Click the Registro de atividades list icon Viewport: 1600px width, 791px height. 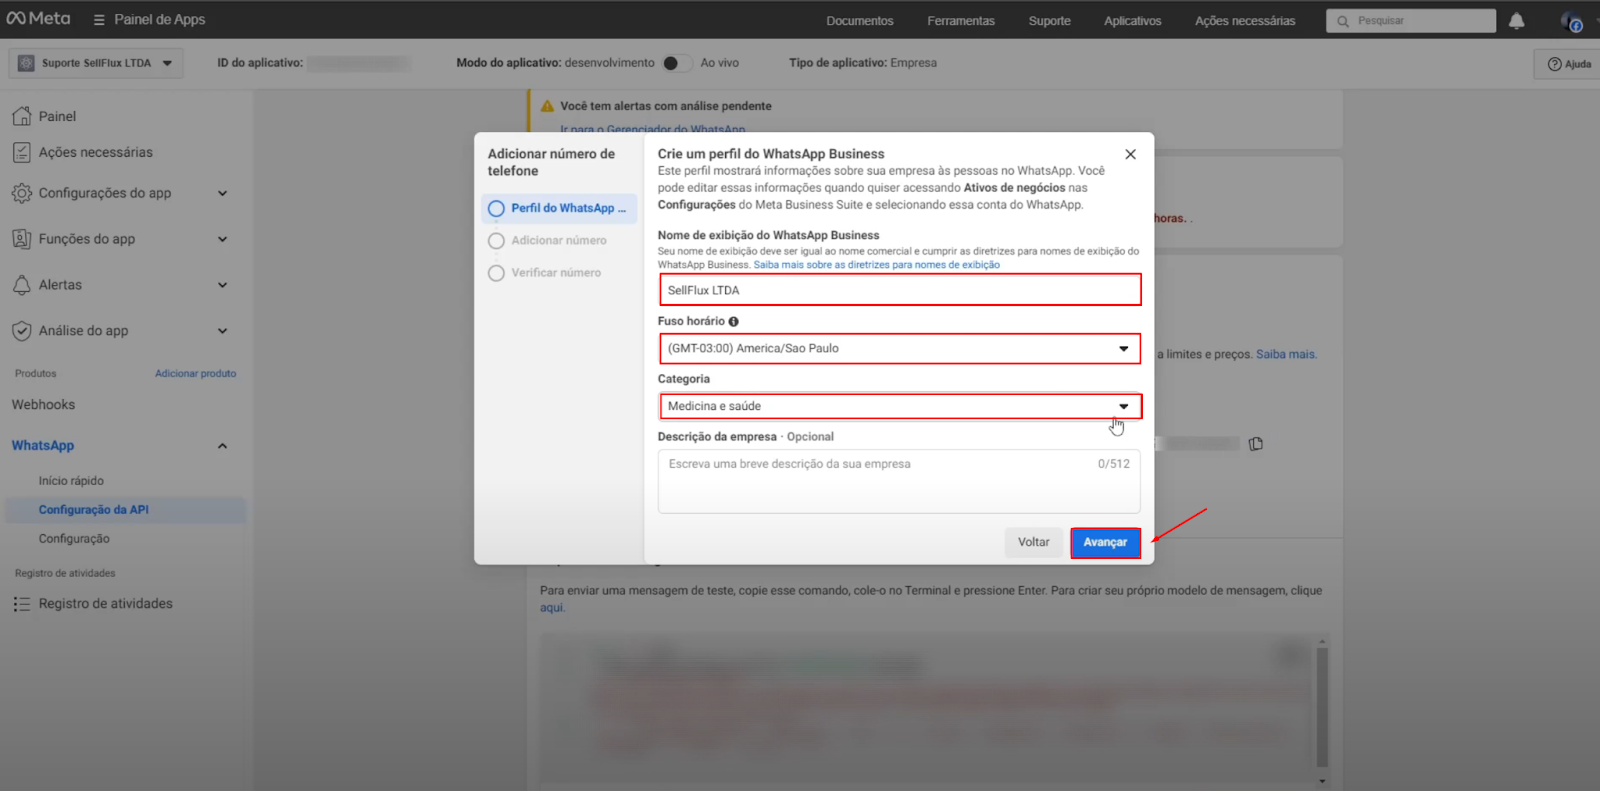click(x=21, y=604)
